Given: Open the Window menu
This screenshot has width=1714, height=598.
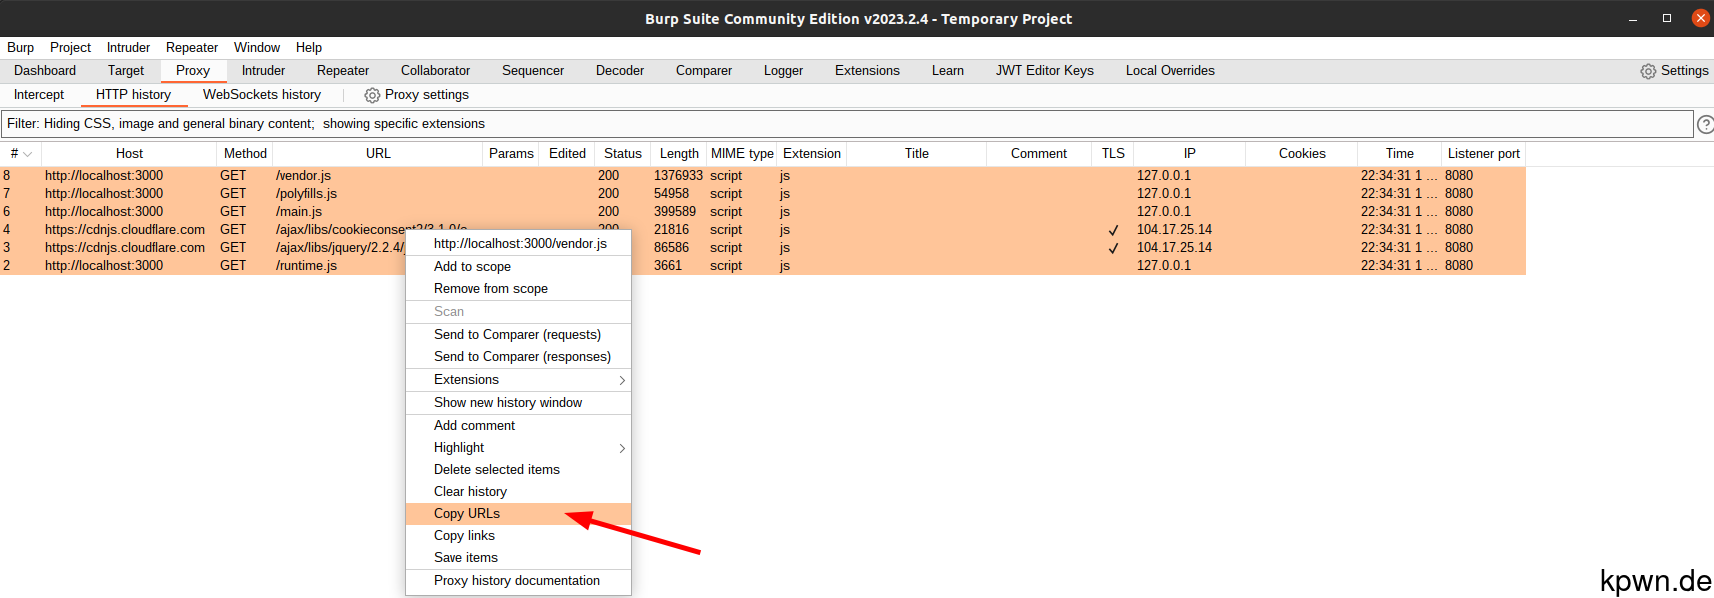Looking at the screenshot, I should click(x=257, y=47).
